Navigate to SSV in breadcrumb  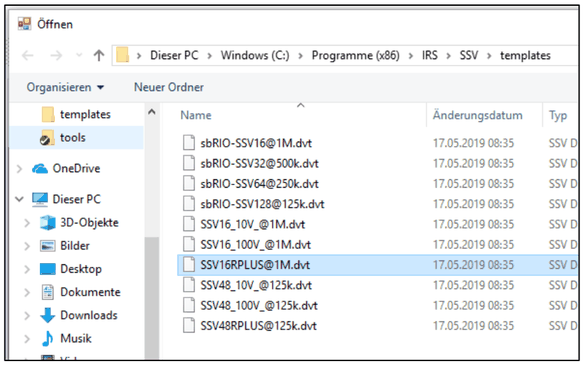(x=469, y=55)
